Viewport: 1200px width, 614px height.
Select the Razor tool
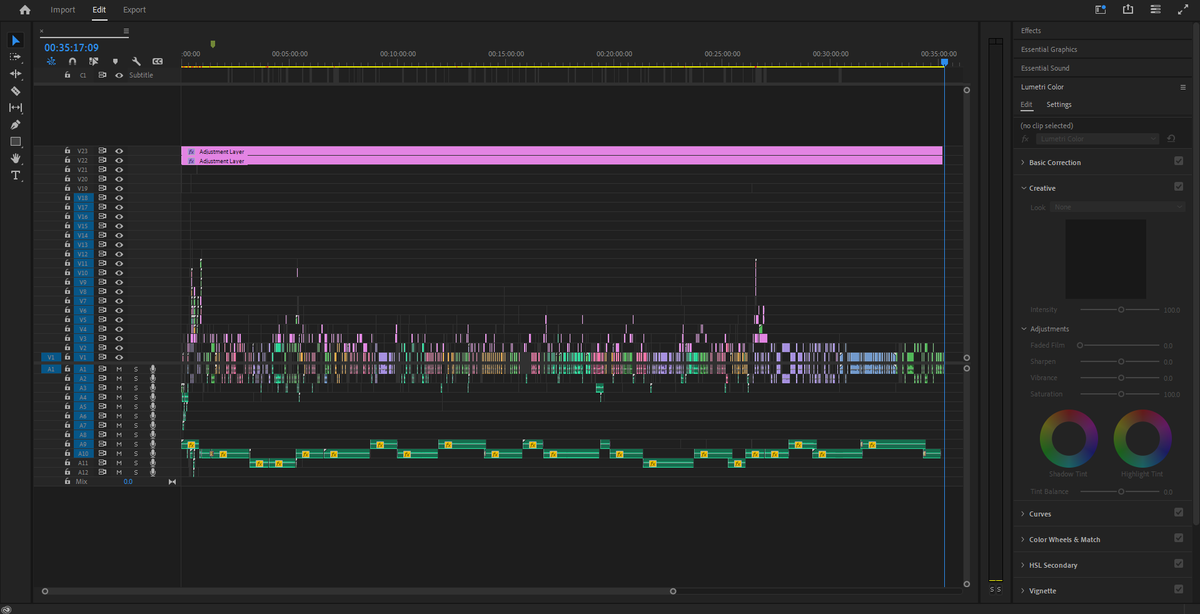(15, 89)
